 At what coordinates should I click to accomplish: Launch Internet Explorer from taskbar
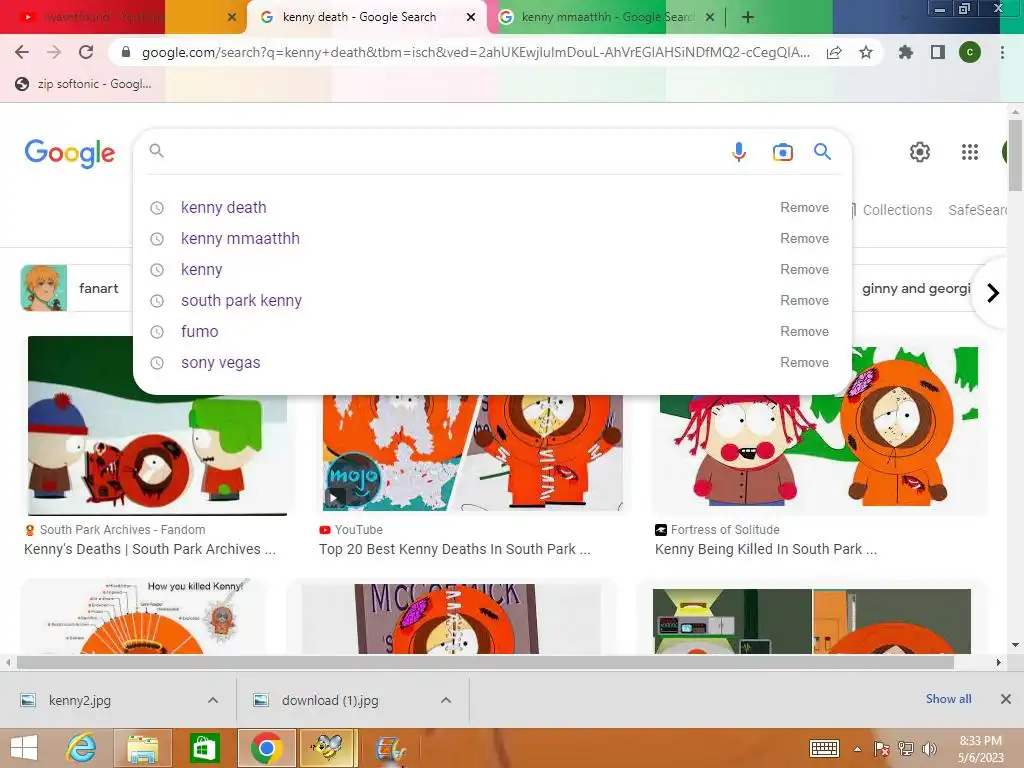81,748
